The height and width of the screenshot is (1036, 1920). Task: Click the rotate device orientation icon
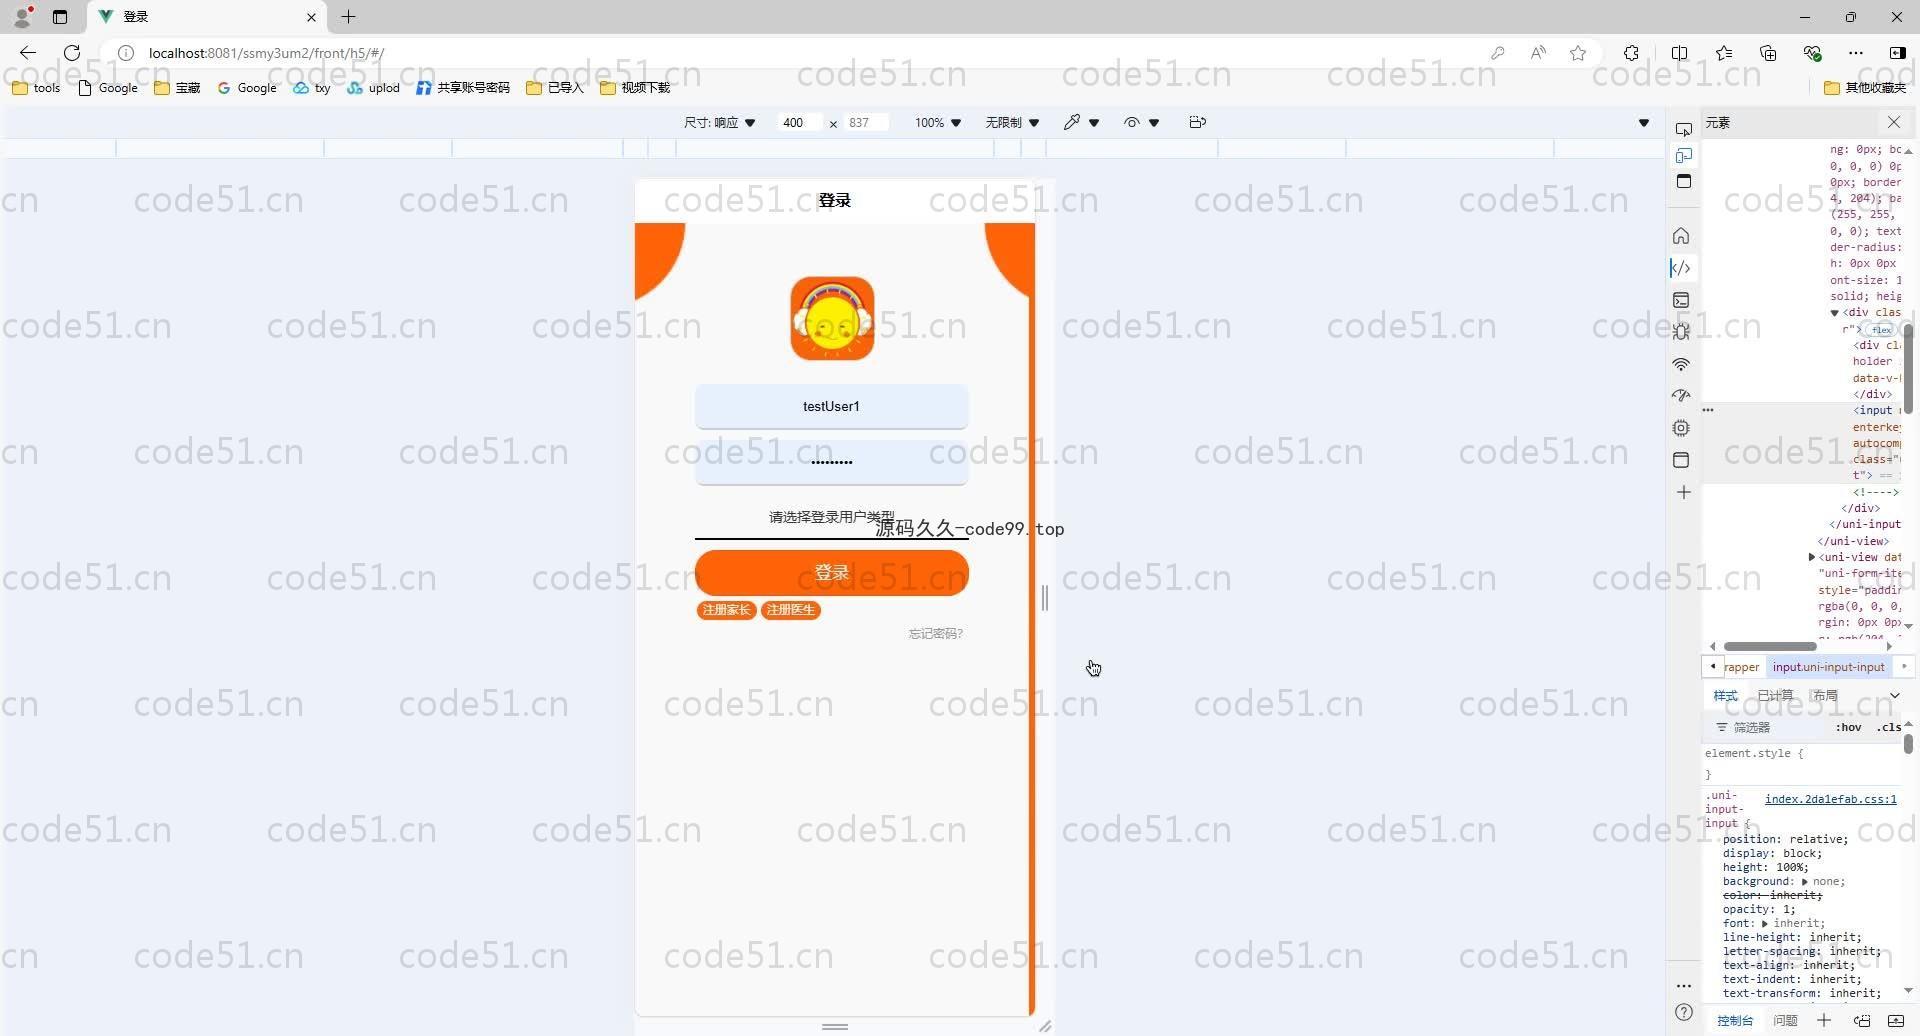click(x=1198, y=122)
